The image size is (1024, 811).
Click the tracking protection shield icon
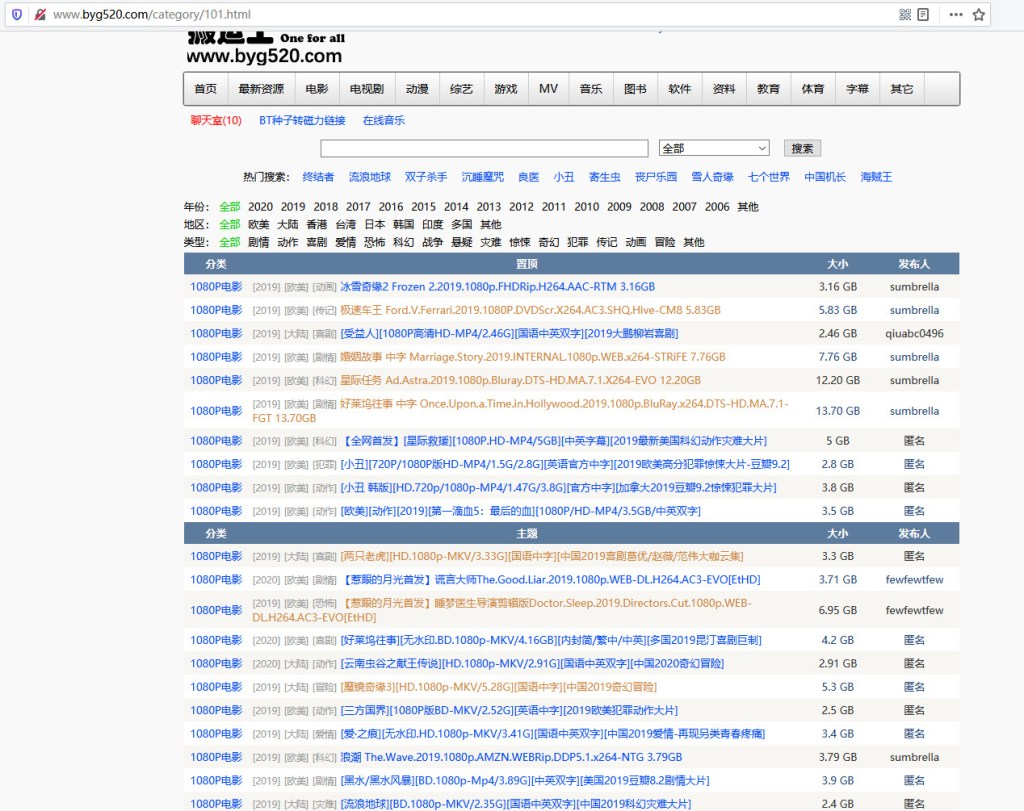(x=16, y=15)
